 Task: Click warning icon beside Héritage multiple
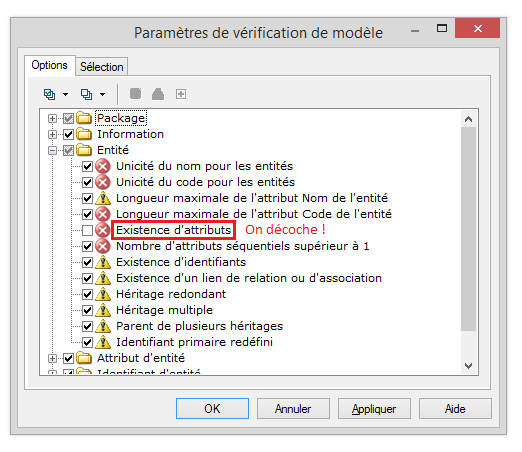(x=103, y=310)
